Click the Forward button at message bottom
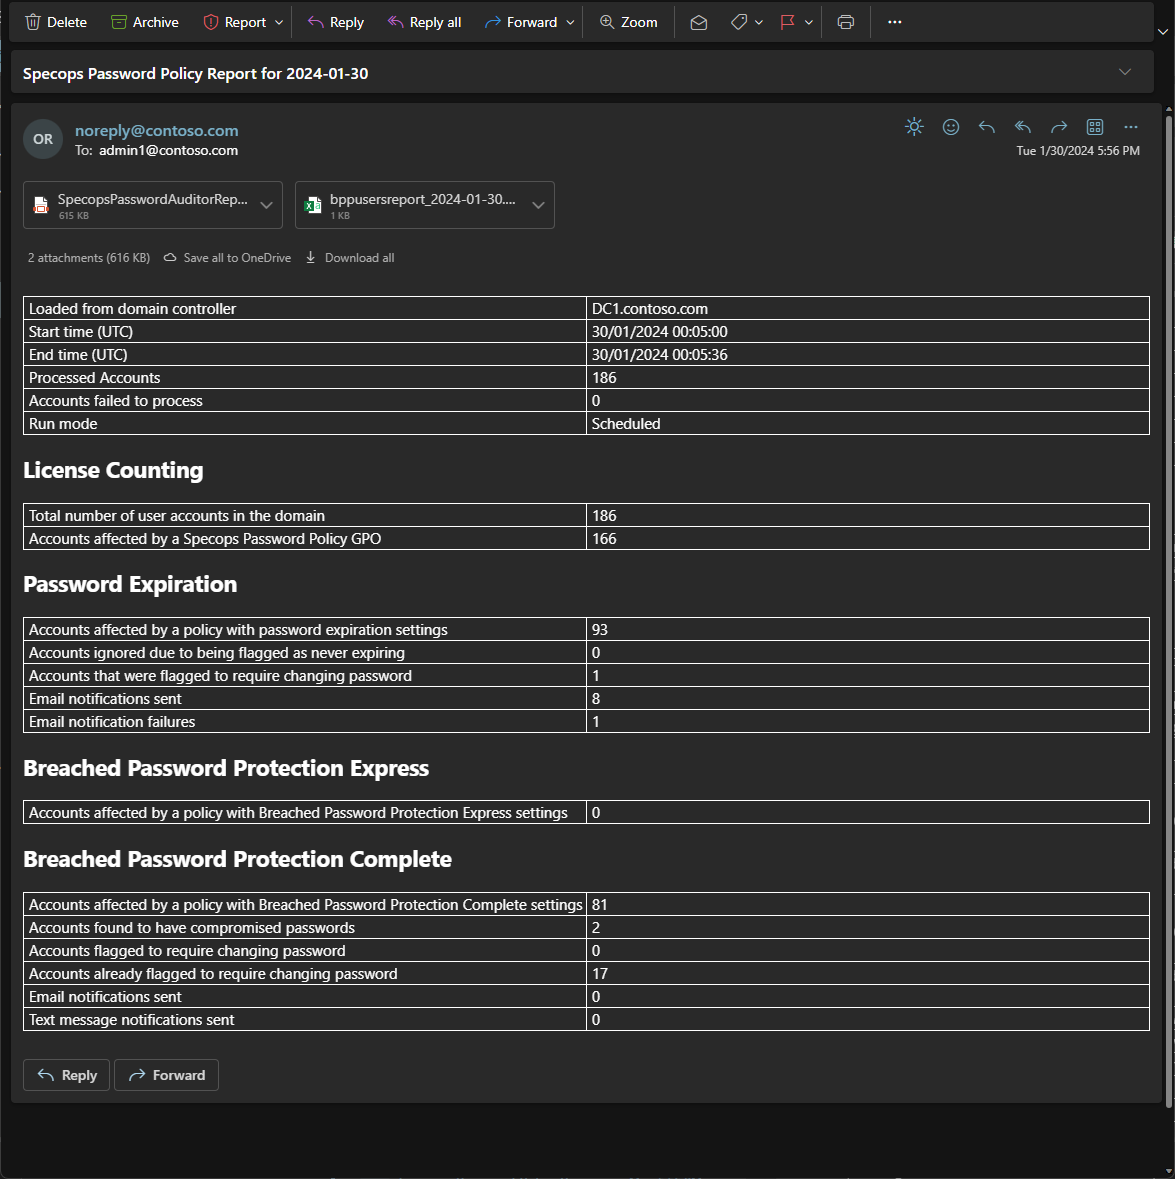 166,1075
